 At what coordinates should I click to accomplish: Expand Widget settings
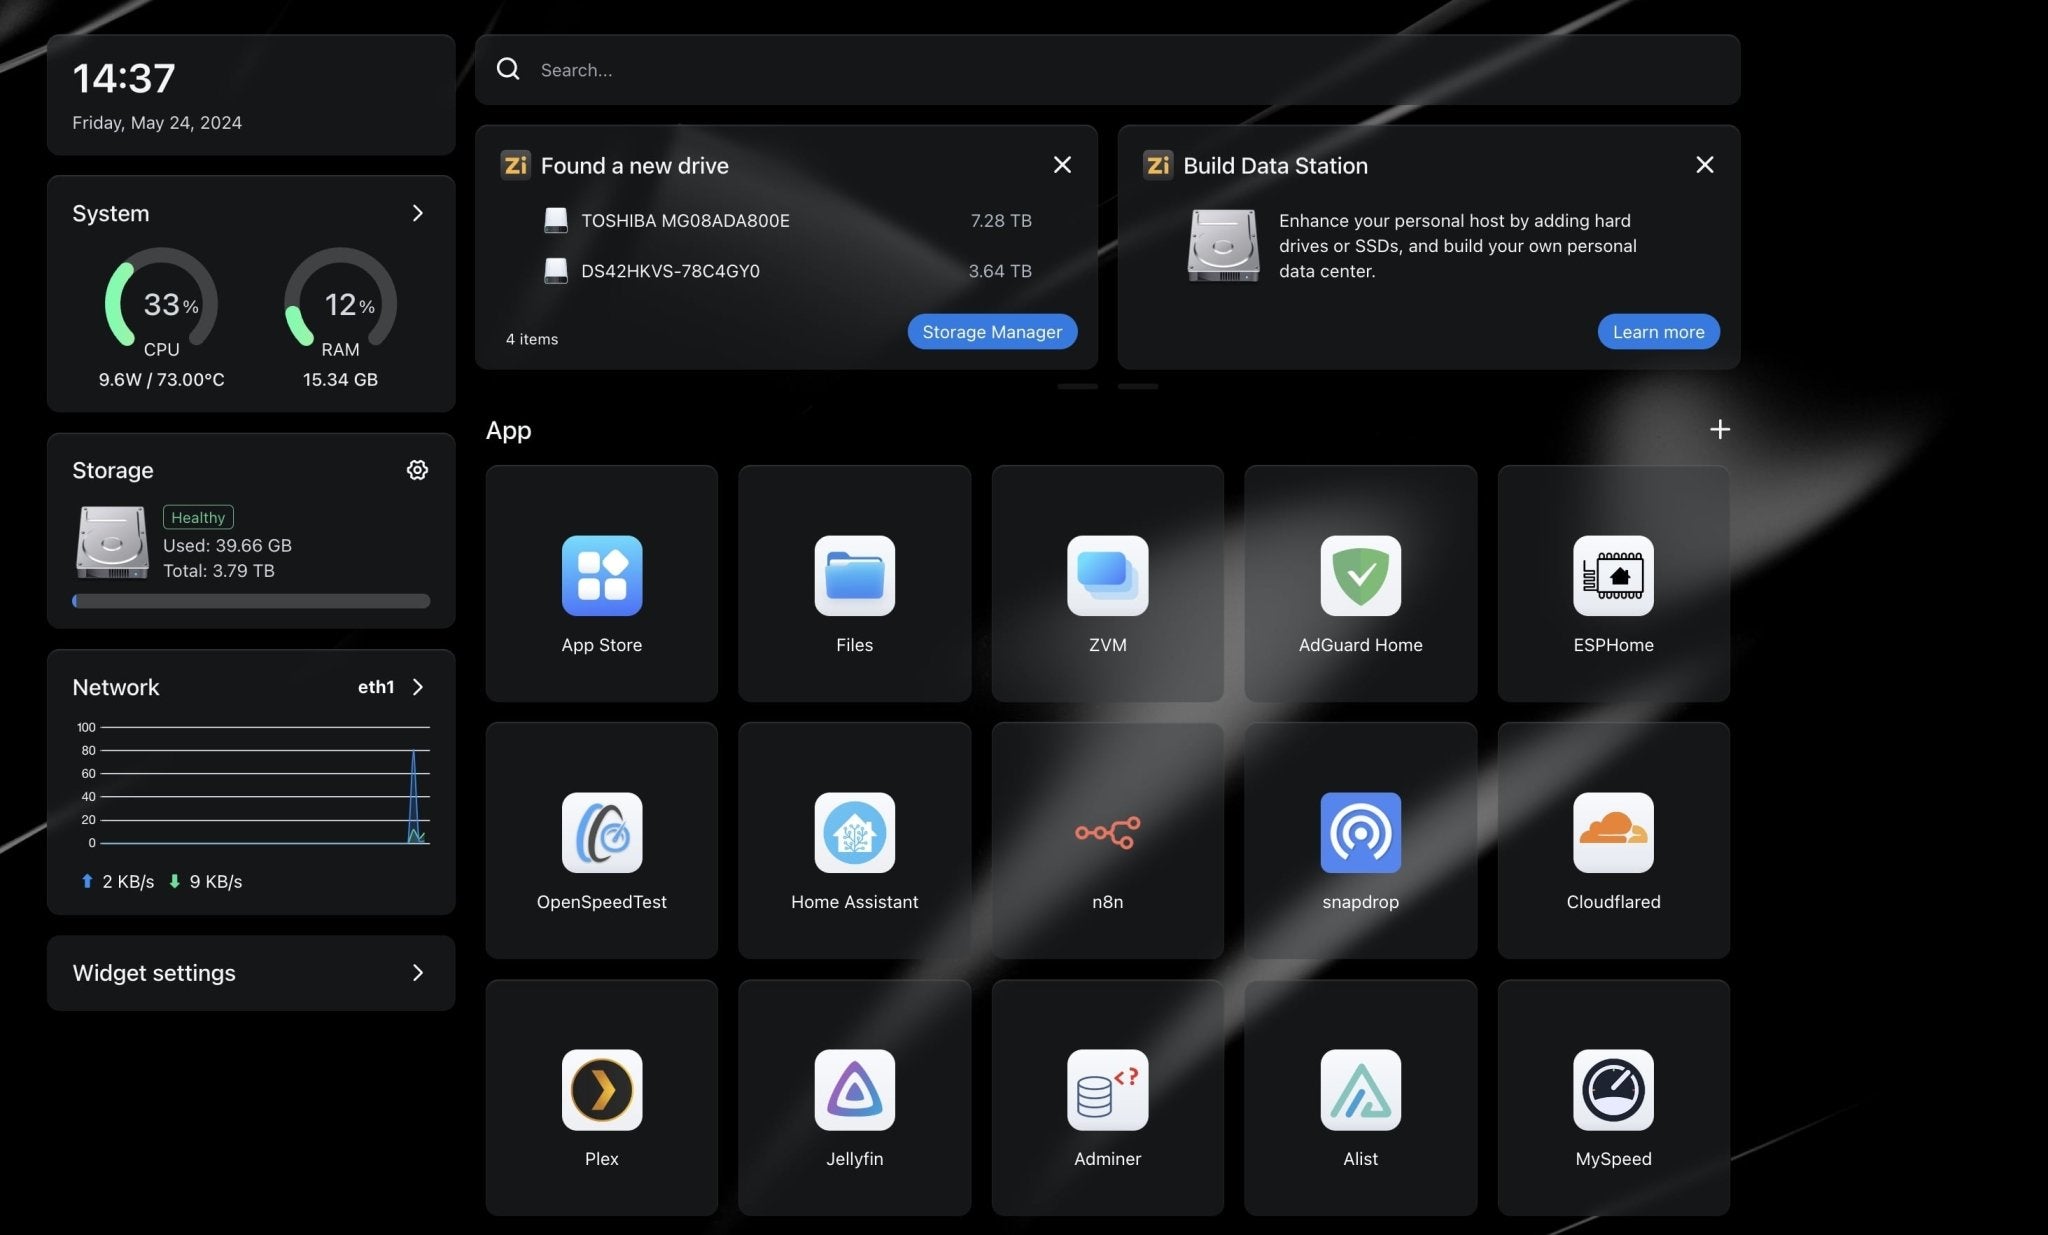pyautogui.click(x=417, y=972)
